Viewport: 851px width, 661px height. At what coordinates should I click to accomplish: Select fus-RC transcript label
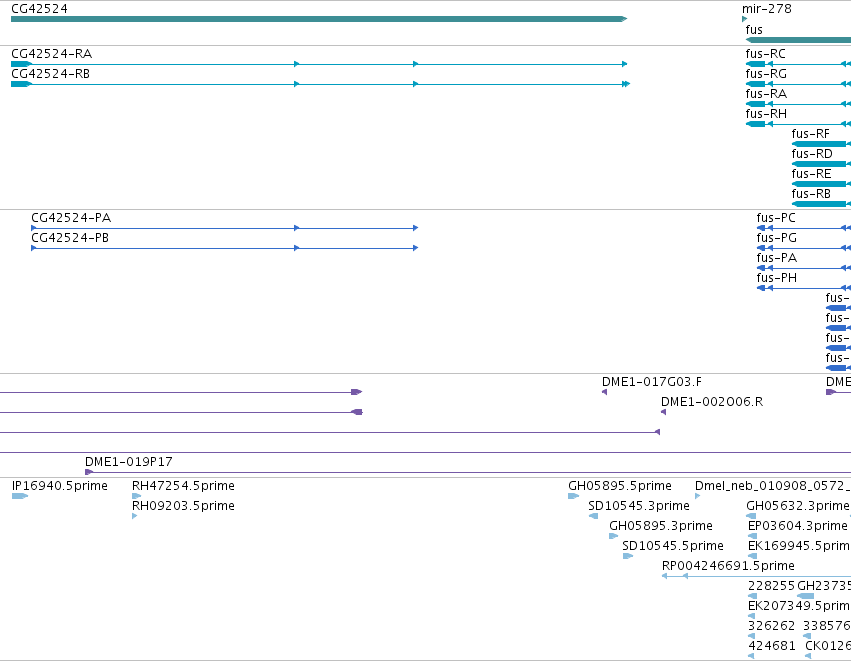pyautogui.click(x=765, y=54)
